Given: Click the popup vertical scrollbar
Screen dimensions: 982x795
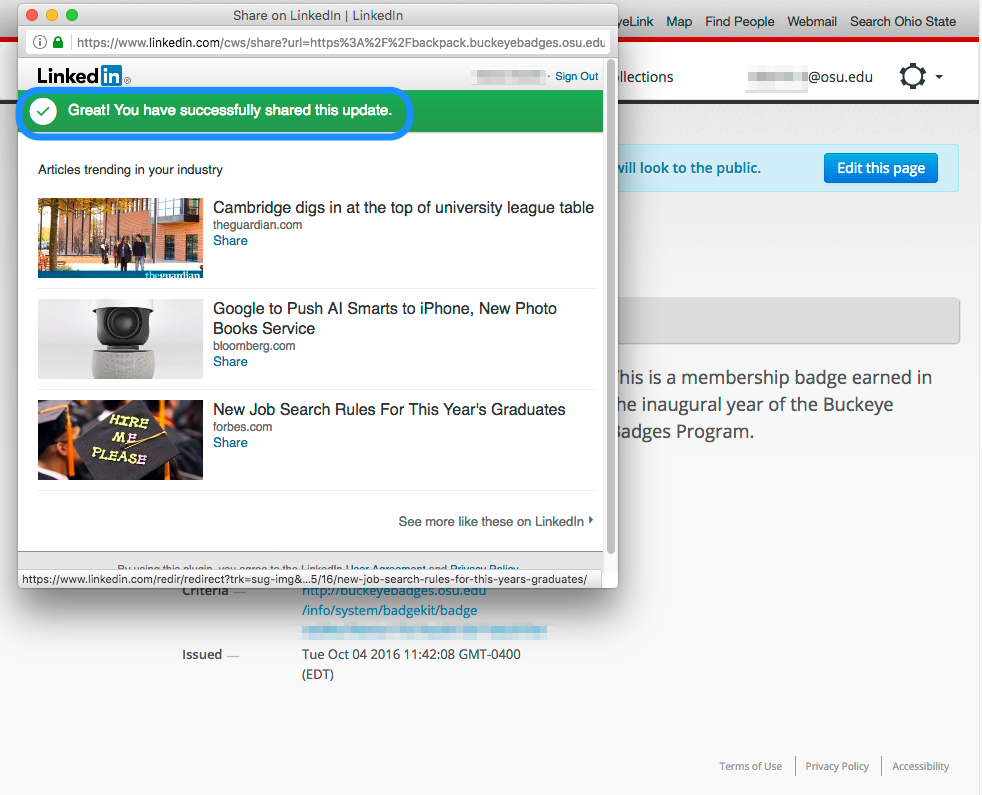Looking at the screenshot, I should point(611,306).
